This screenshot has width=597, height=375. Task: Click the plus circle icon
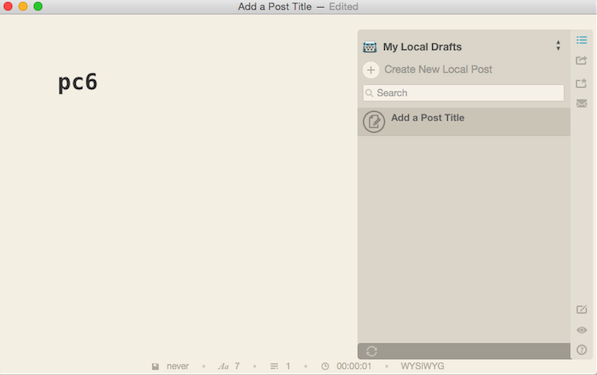pos(371,70)
